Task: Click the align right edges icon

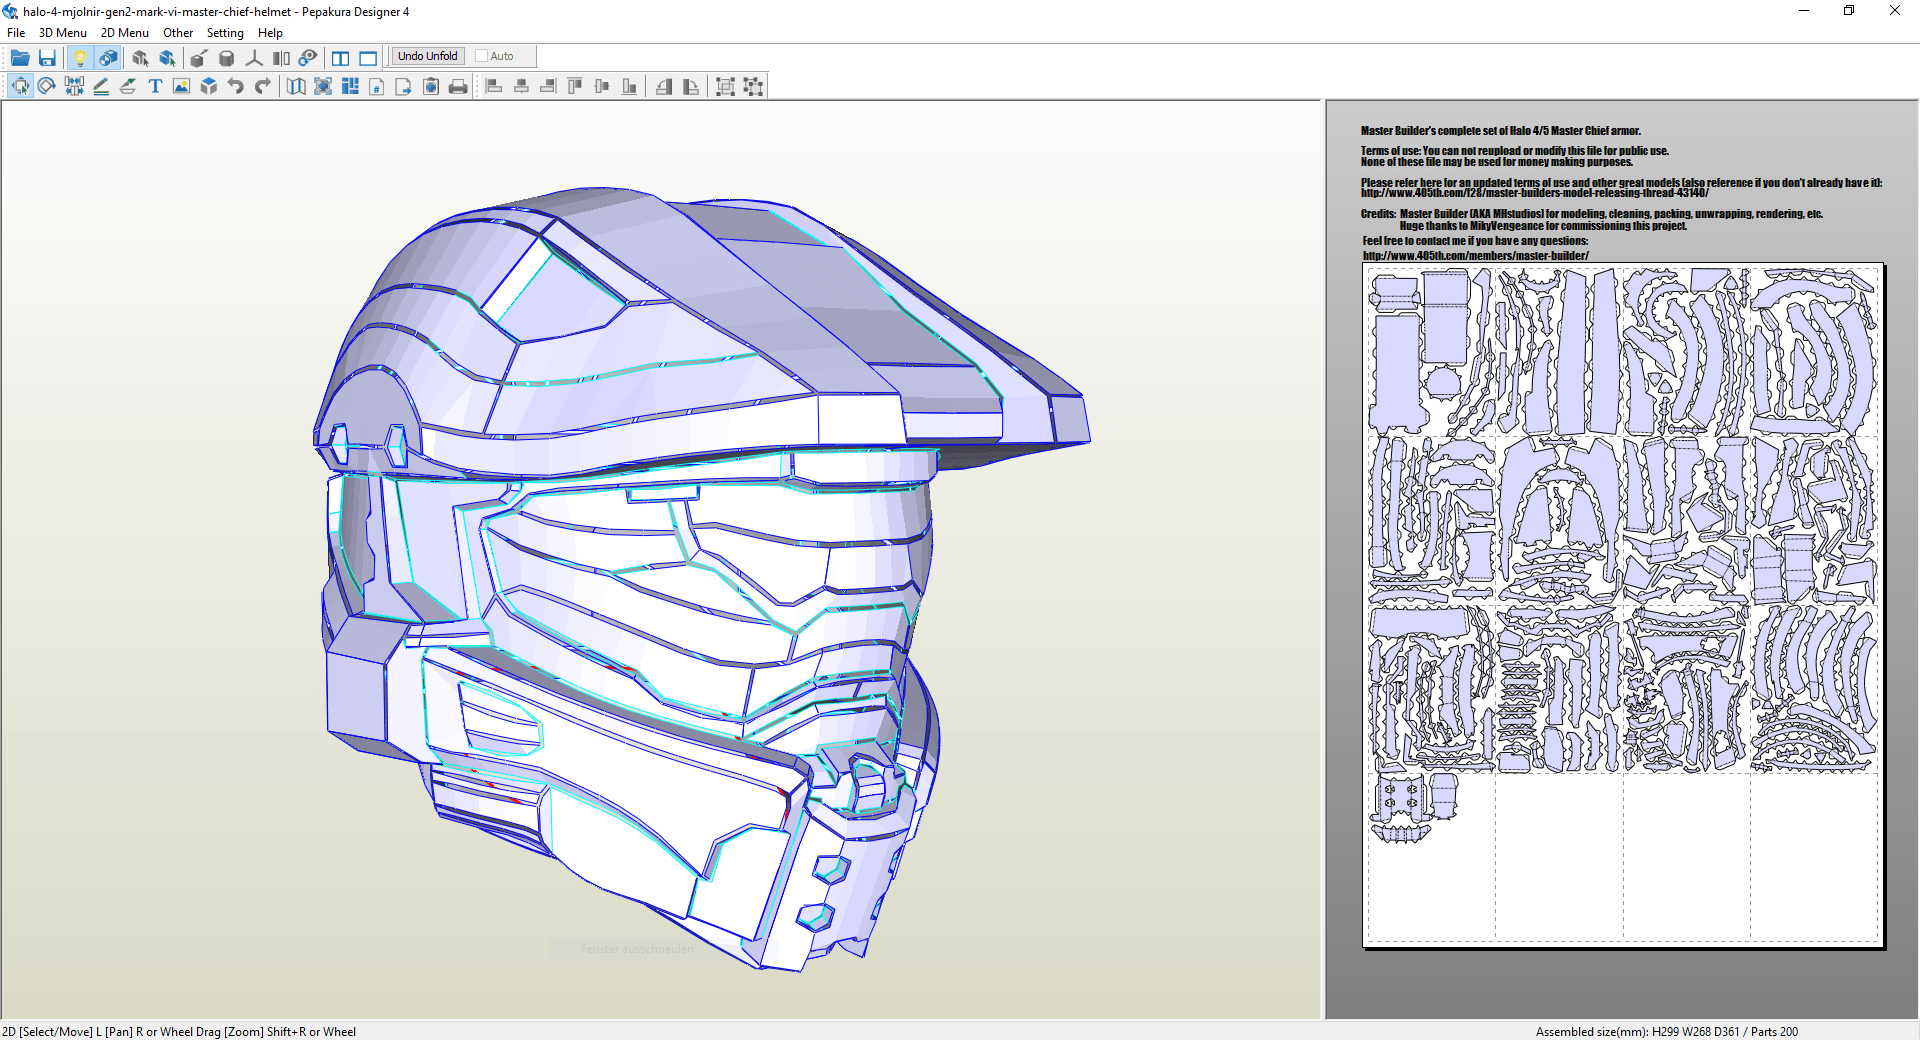Action: click(548, 86)
